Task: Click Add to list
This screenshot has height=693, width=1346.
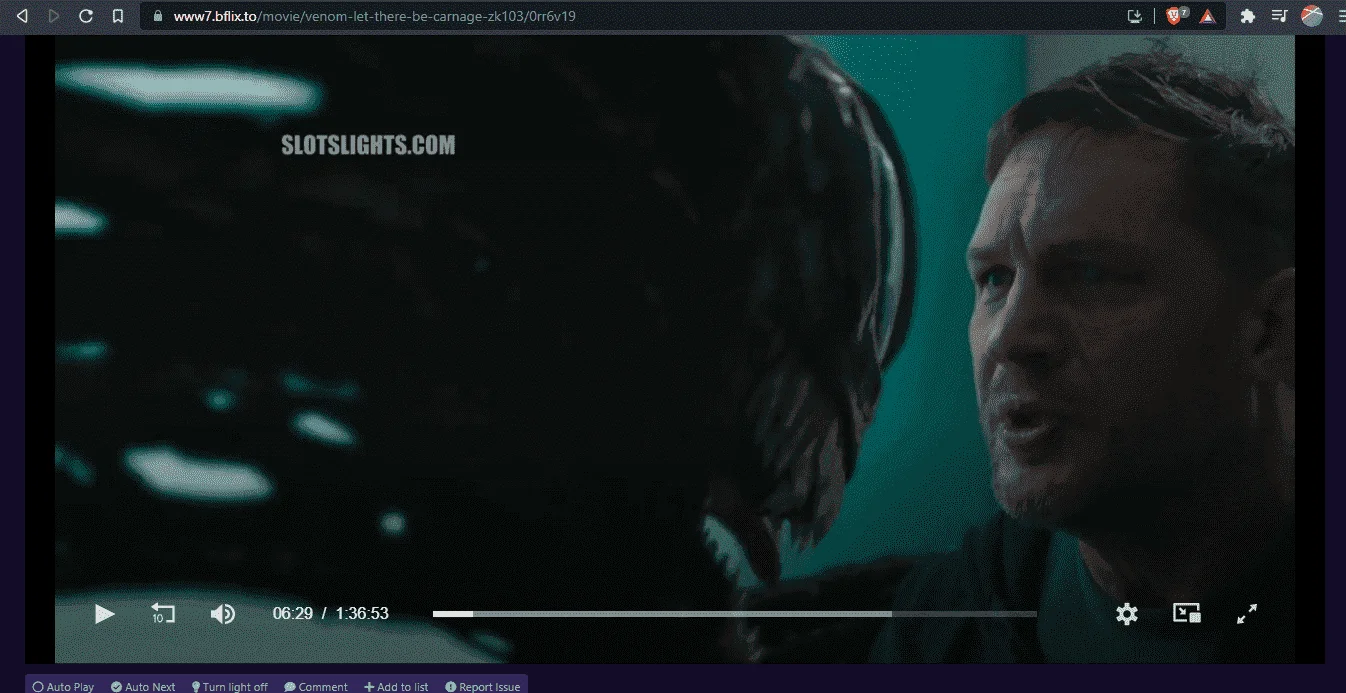Action: [x=396, y=687]
